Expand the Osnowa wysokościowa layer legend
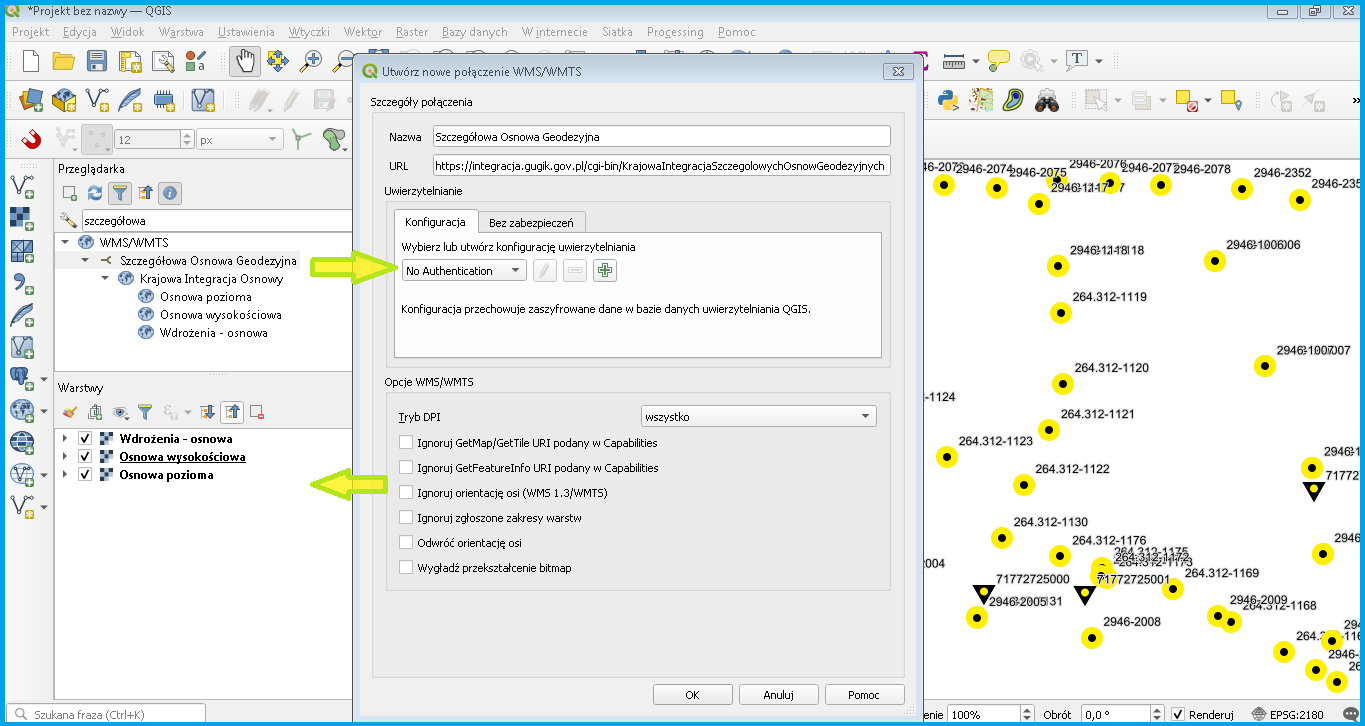 tap(66, 457)
